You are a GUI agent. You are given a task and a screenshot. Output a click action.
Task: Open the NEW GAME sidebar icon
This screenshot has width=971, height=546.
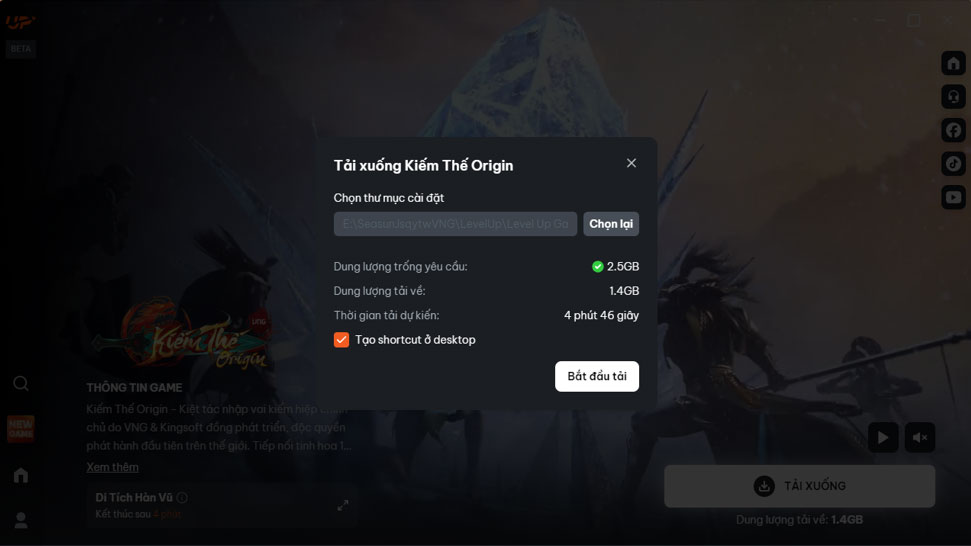tap(20, 428)
